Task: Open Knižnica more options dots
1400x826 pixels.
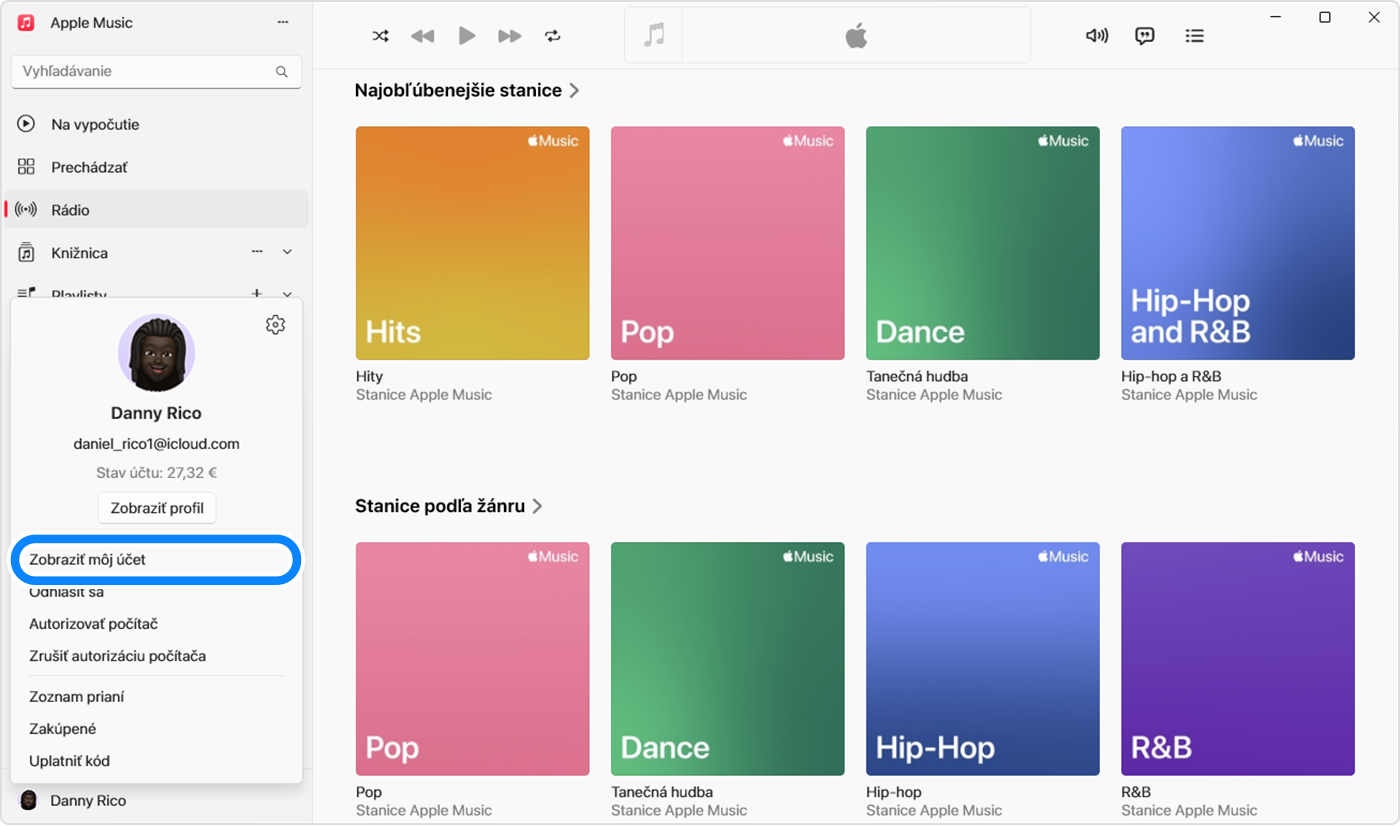Action: pos(257,252)
